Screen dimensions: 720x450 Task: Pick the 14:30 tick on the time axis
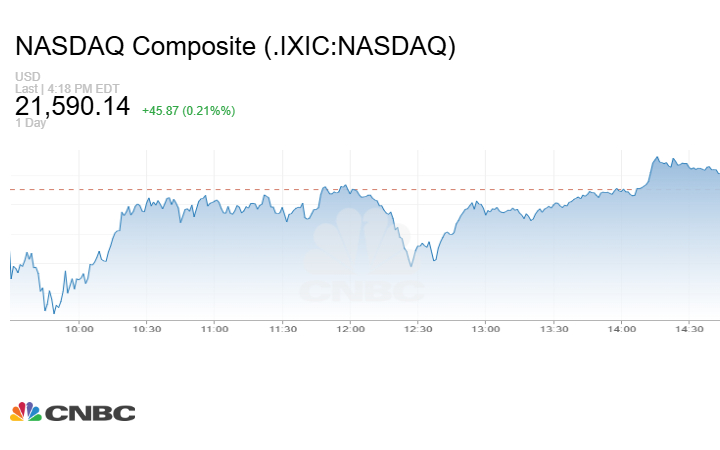pyautogui.click(x=689, y=329)
